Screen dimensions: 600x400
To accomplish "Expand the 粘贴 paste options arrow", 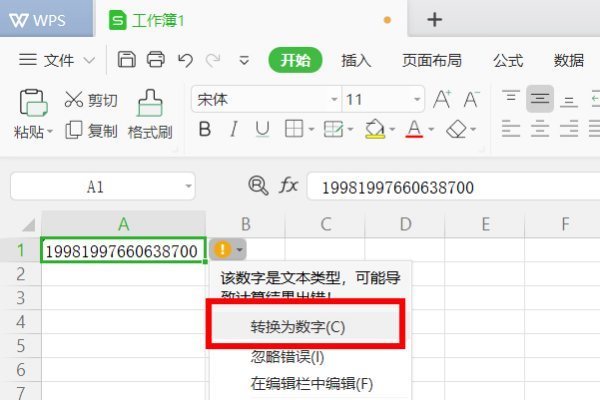I will pyautogui.click(x=50, y=132).
